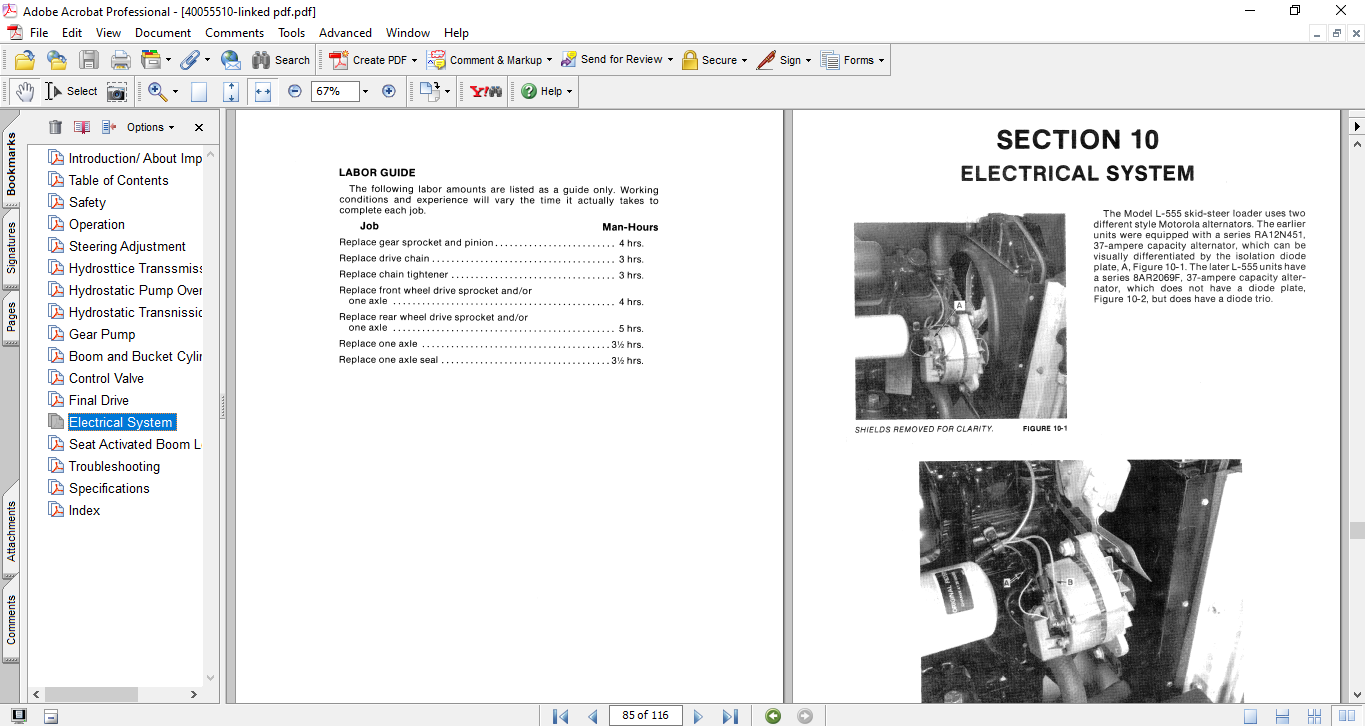Switch to Continuous page layout
Screen dimensions: 1365x726
1282,716
